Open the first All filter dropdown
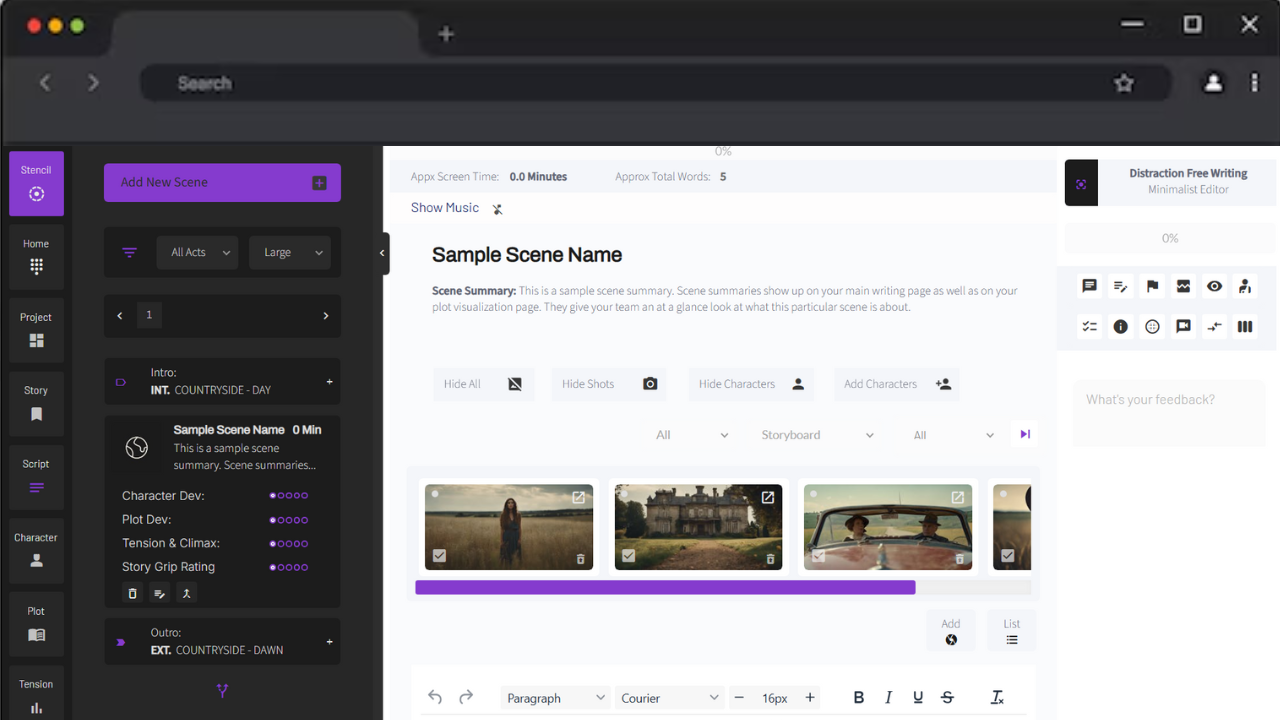 pos(692,435)
